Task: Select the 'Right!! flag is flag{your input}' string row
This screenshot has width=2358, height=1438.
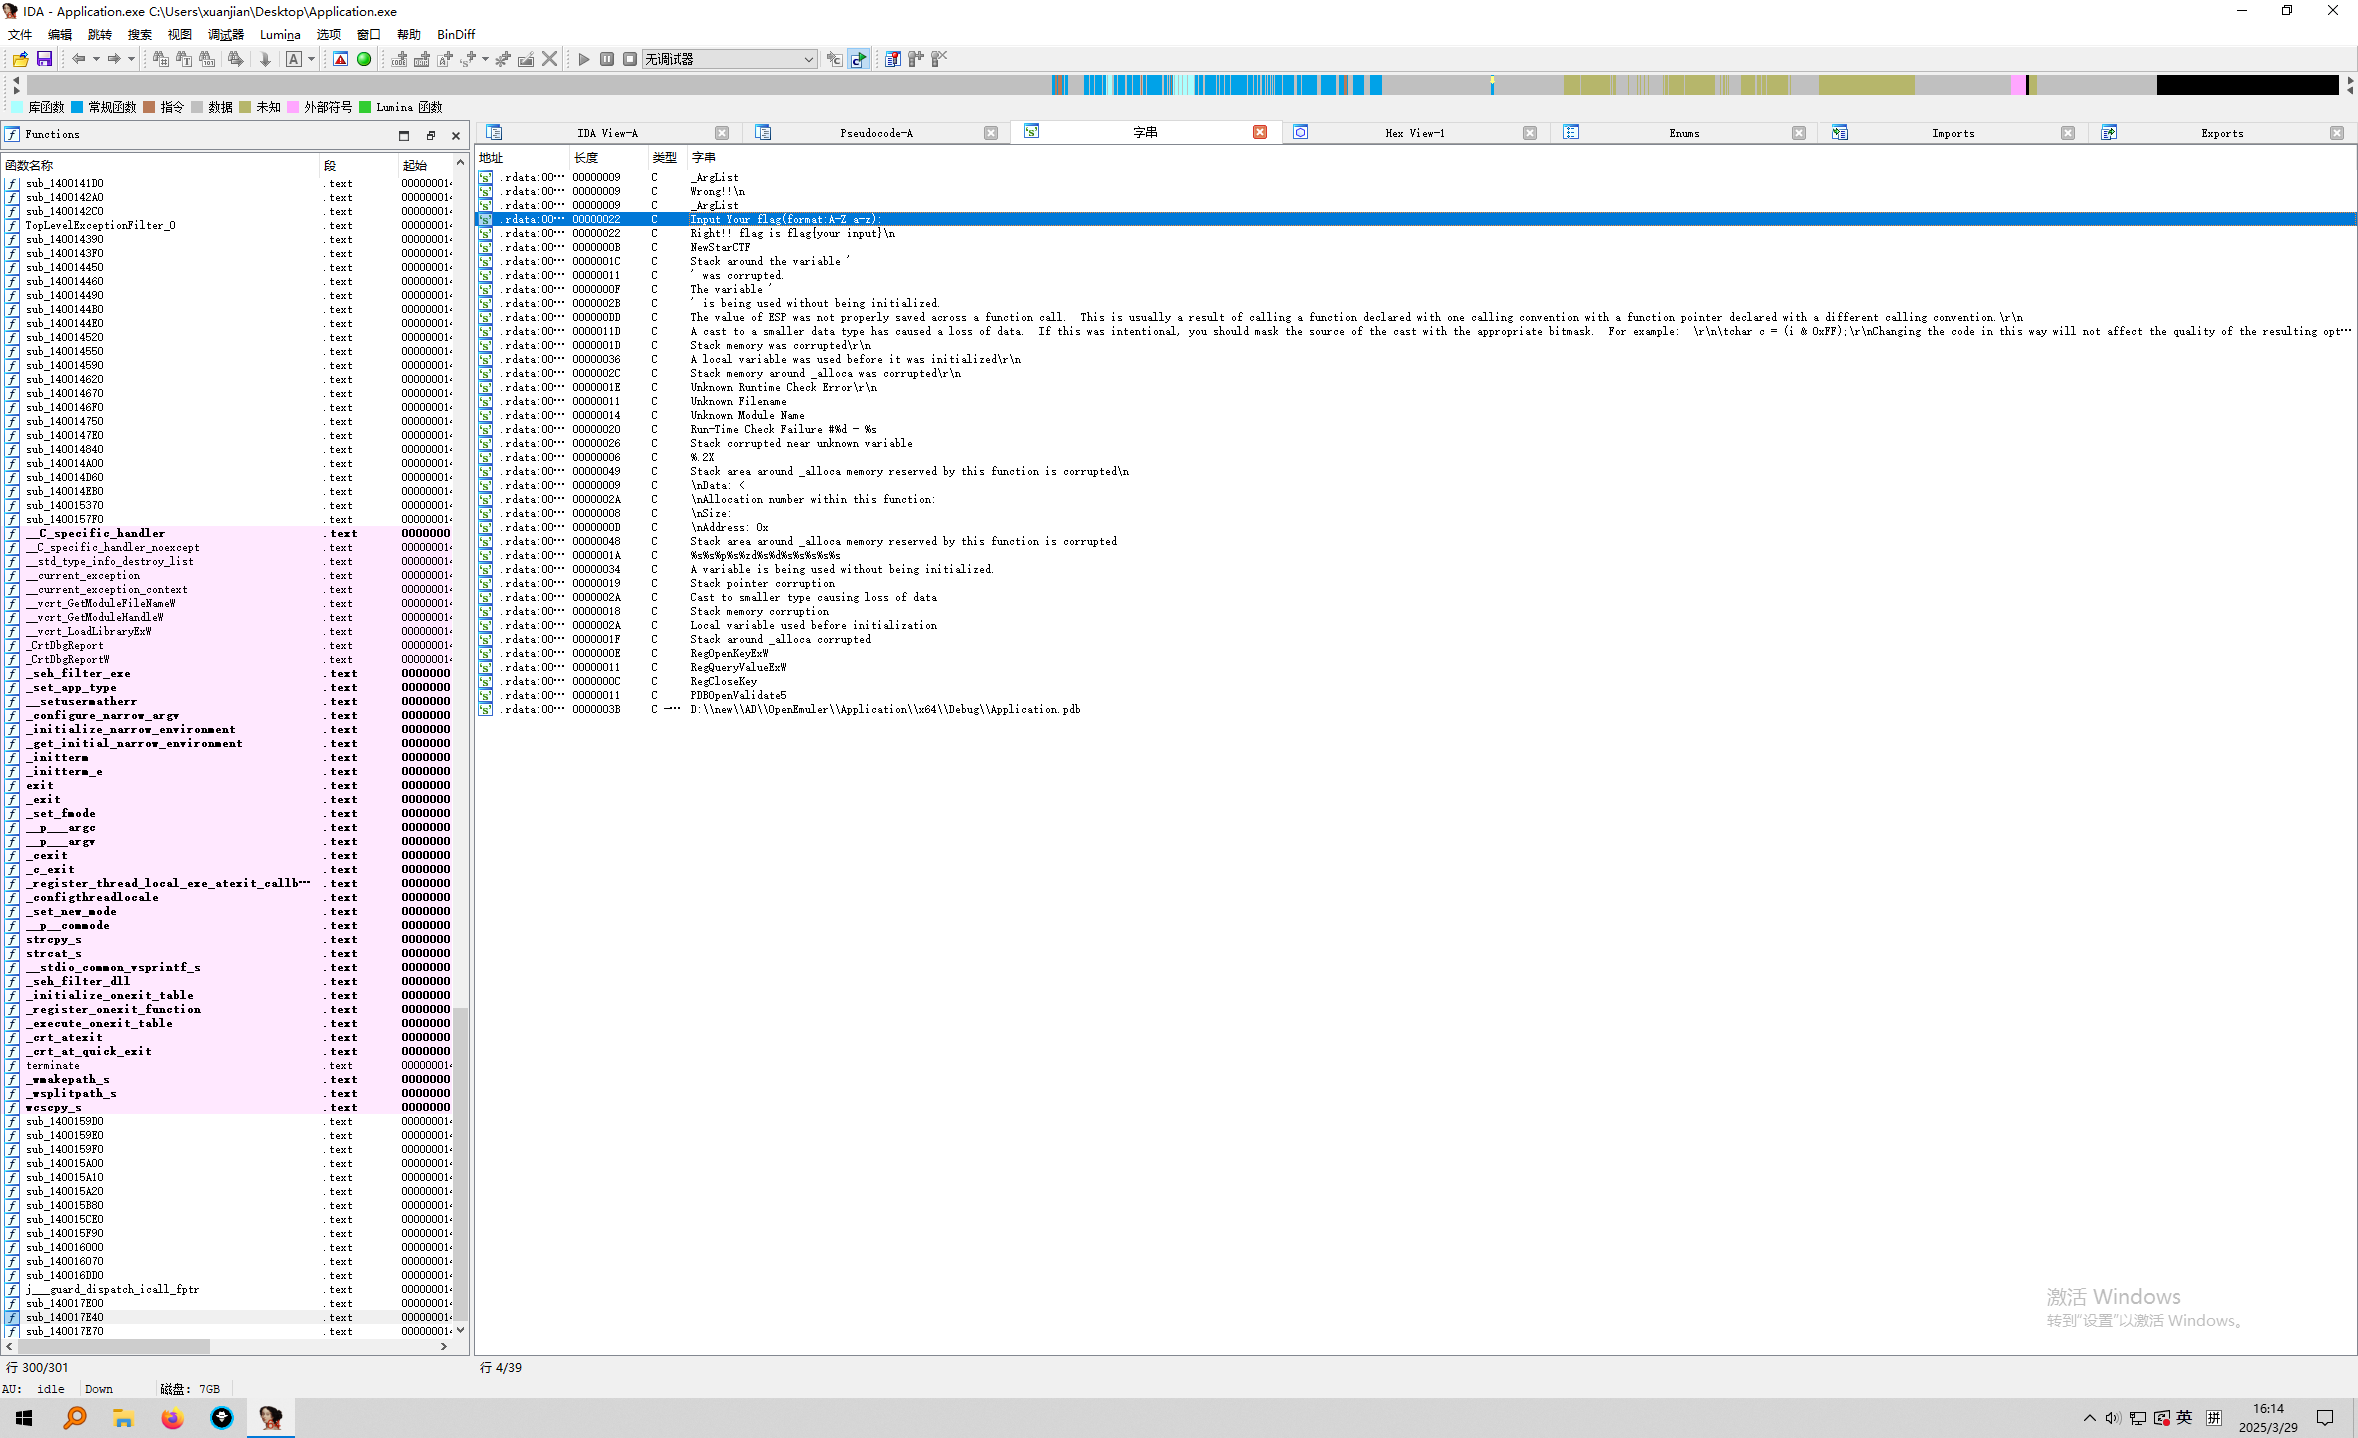Action: [x=792, y=233]
